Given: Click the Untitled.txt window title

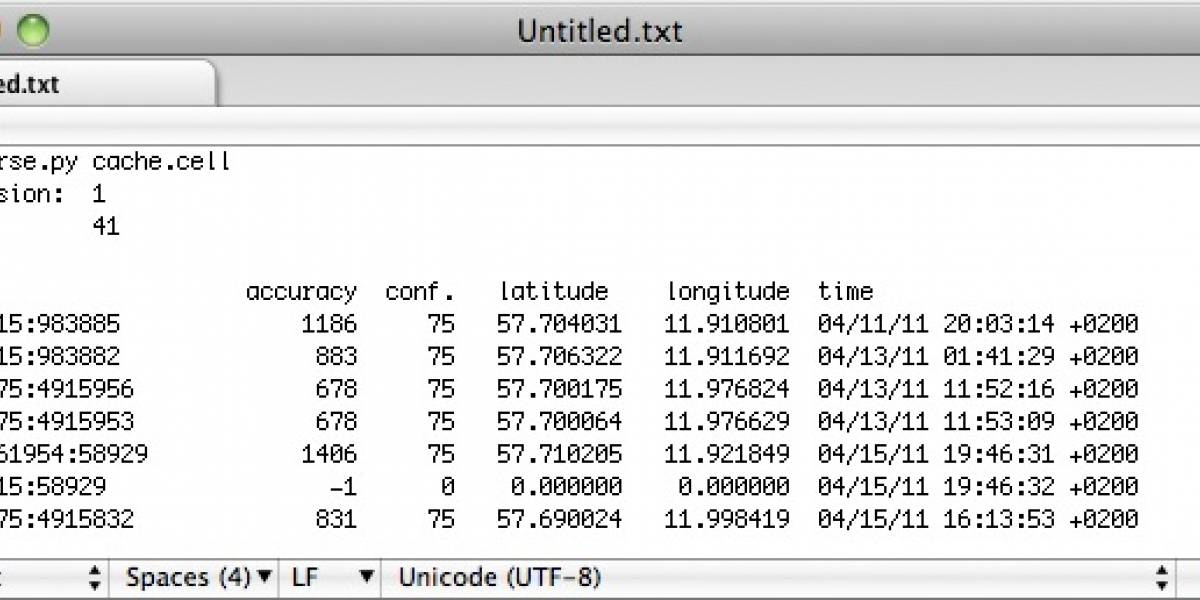Looking at the screenshot, I should tap(600, 31).
